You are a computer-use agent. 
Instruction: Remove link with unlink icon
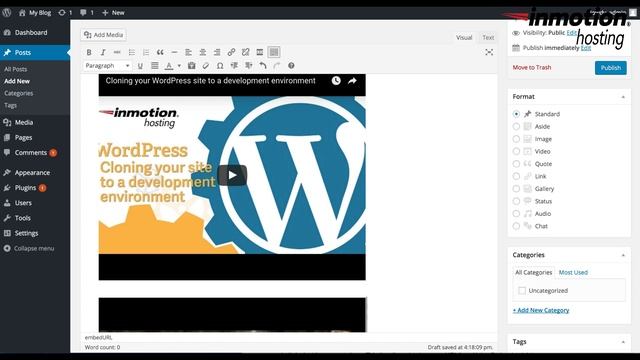[245, 52]
